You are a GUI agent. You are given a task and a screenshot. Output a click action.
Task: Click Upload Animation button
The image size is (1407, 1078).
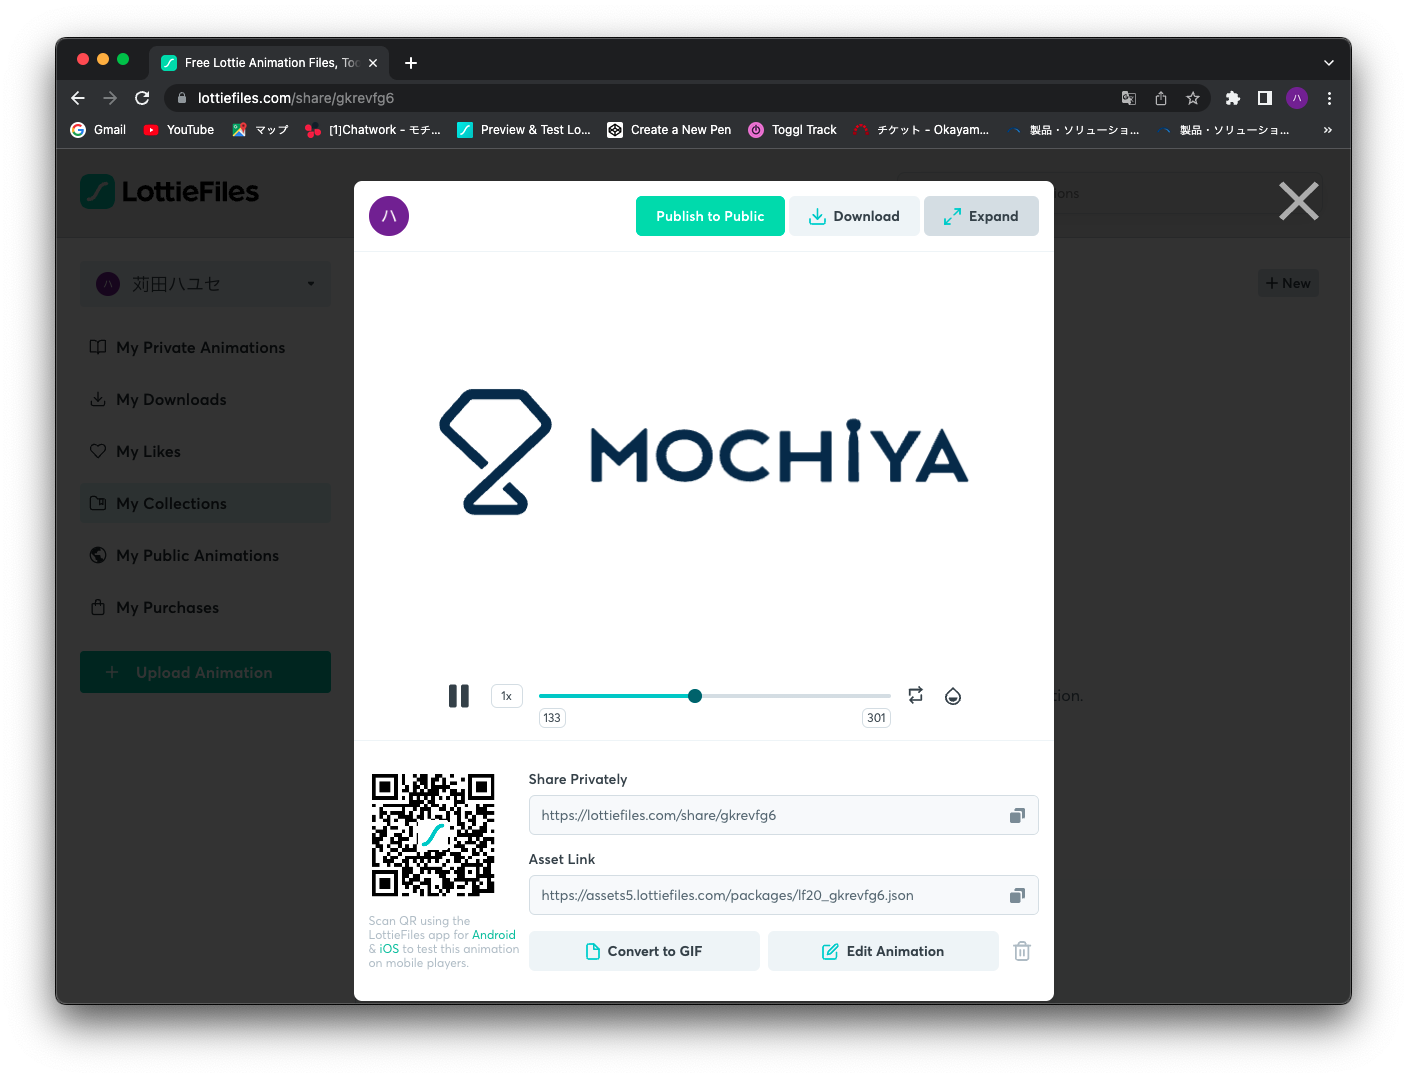click(x=205, y=672)
